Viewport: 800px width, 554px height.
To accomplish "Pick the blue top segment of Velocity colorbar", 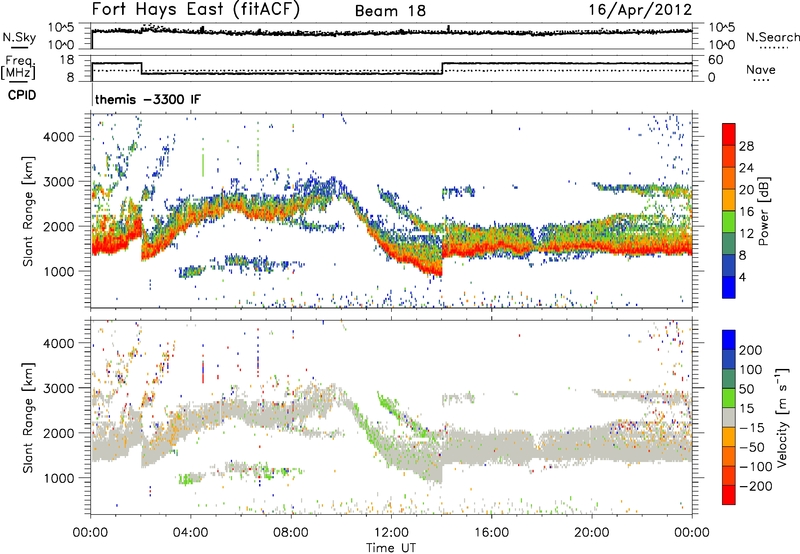I will (x=729, y=340).
